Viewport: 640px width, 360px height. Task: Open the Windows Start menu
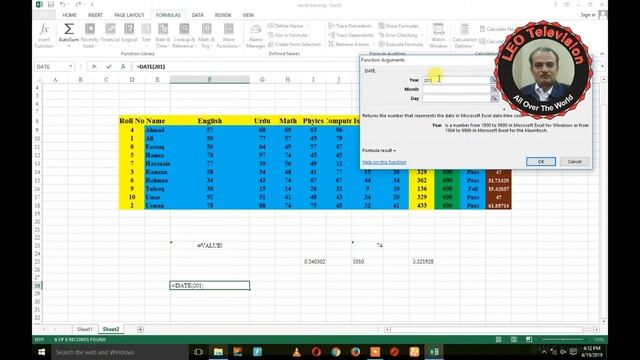tap(42, 352)
